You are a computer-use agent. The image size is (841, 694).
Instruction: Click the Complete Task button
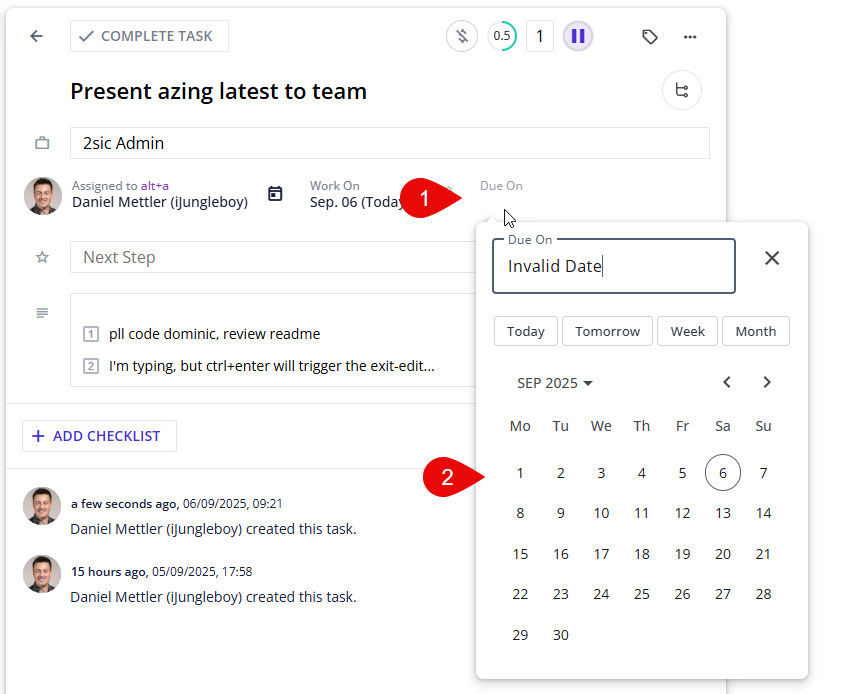point(149,36)
